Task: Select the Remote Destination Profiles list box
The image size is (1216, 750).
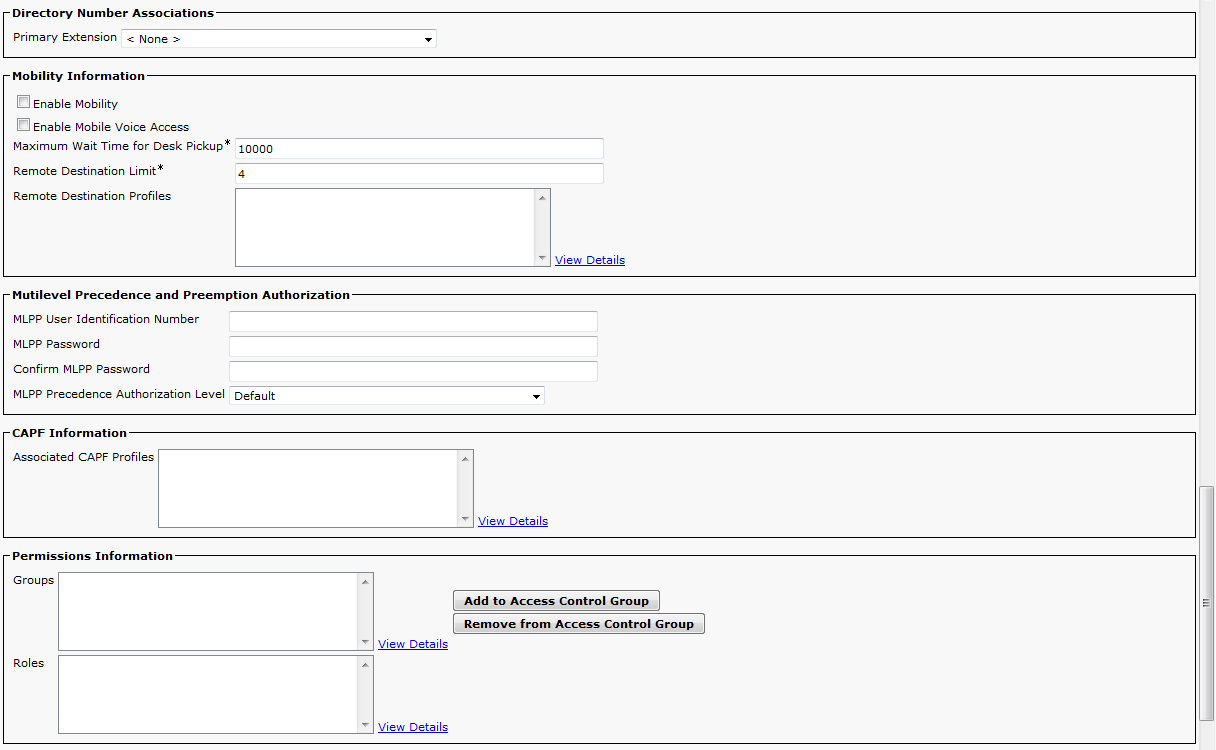Action: pyautogui.click(x=385, y=228)
